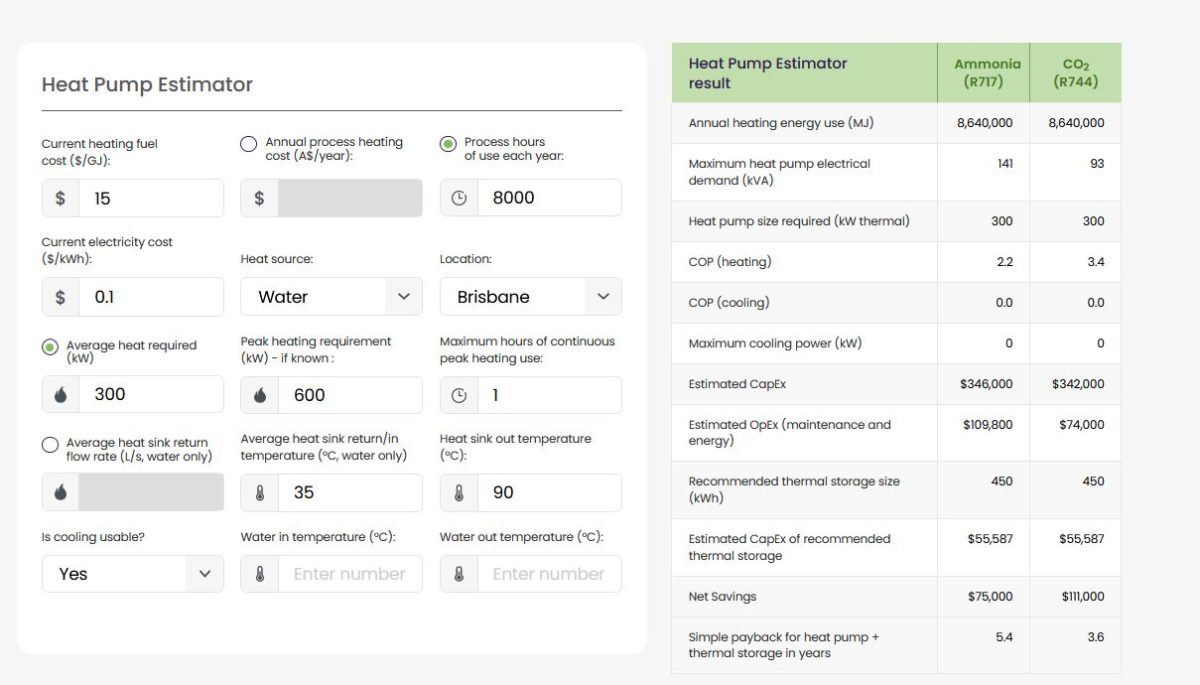Select the Annual process heating cost radio

249,144
